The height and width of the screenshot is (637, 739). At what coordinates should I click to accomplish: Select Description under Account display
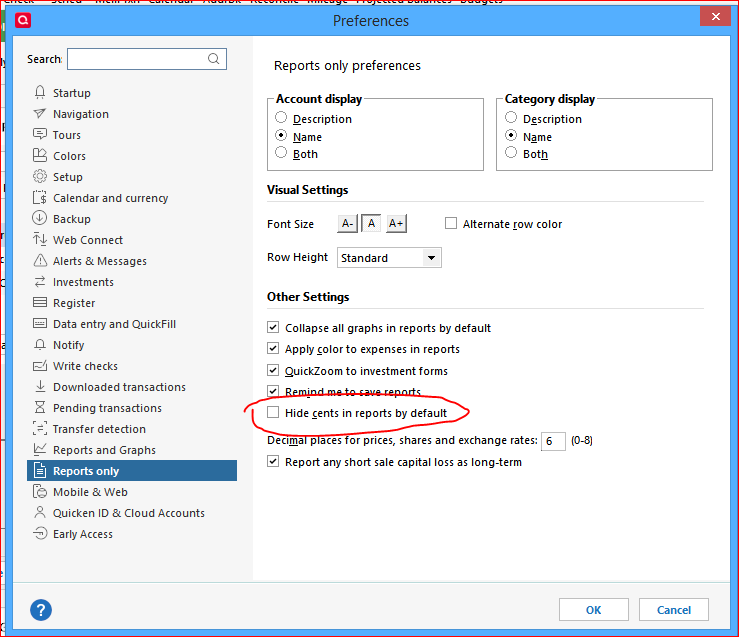(x=281, y=117)
